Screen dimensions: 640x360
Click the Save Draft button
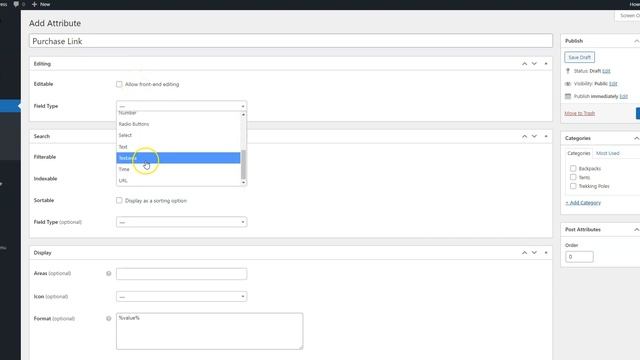(x=580, y=57)
